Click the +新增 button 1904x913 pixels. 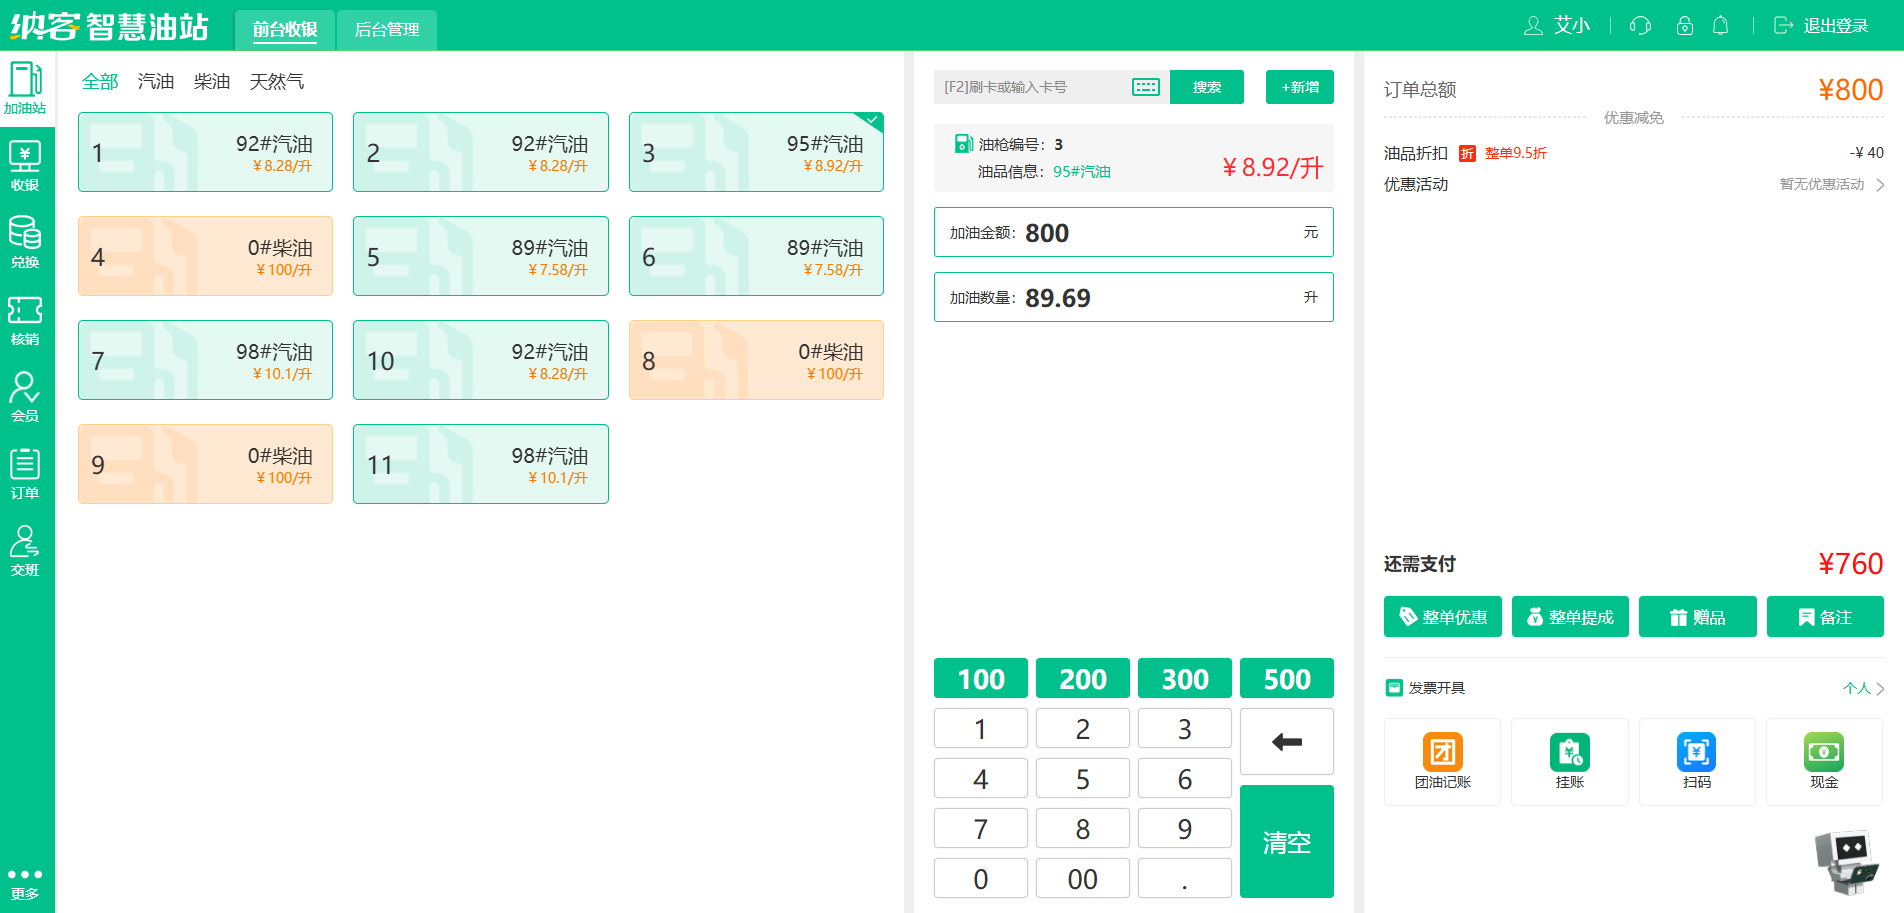(x=1300, y=87)
